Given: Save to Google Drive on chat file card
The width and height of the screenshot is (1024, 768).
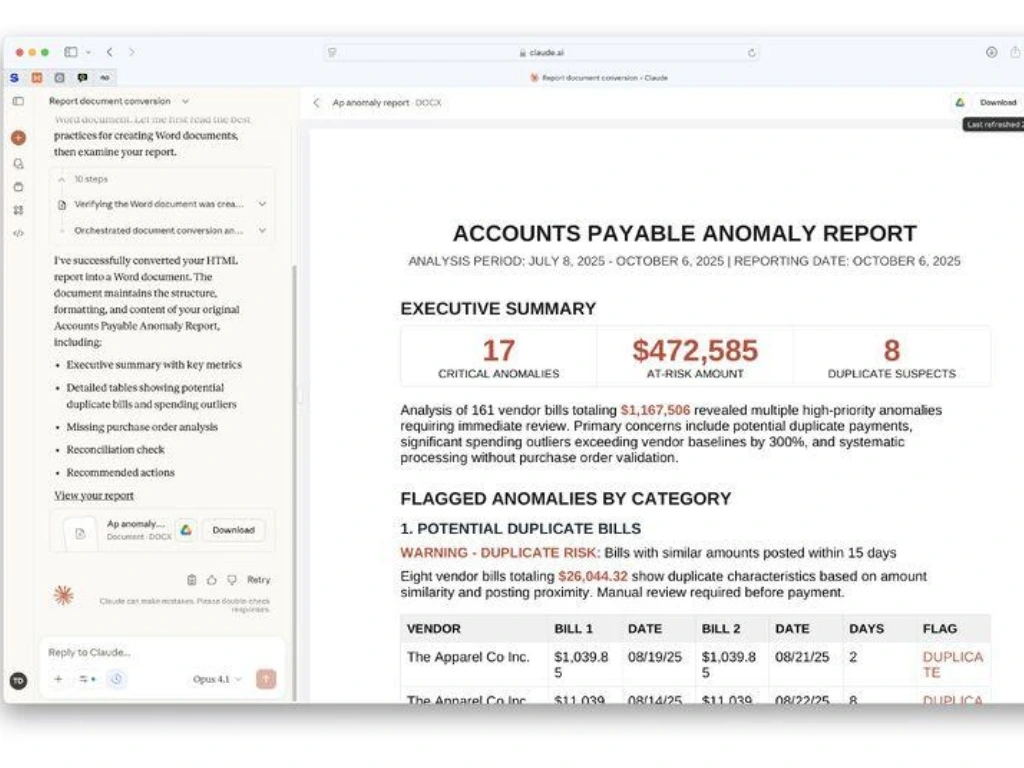Looking at the screenshot, I should (x=186, y=530).
